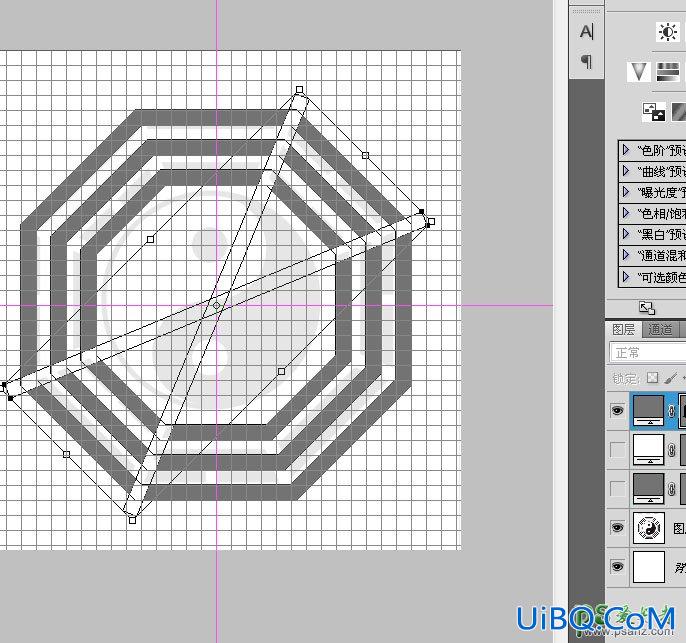Click the rightmost transform corner handle on canvas
686x643 pixels.
click(x=431, y=222)
